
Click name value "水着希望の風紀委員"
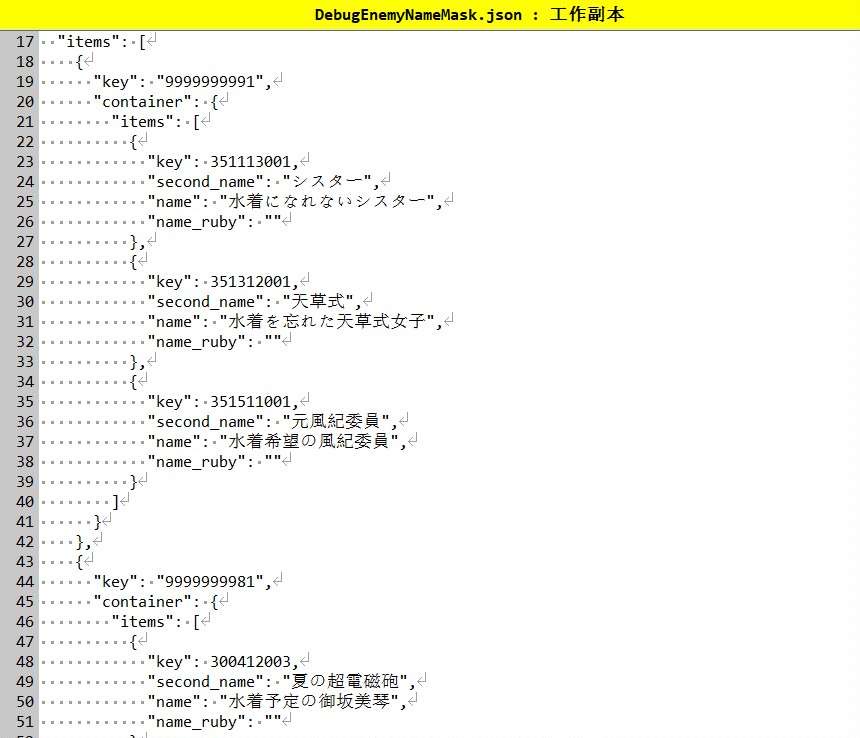coord(309,442)
